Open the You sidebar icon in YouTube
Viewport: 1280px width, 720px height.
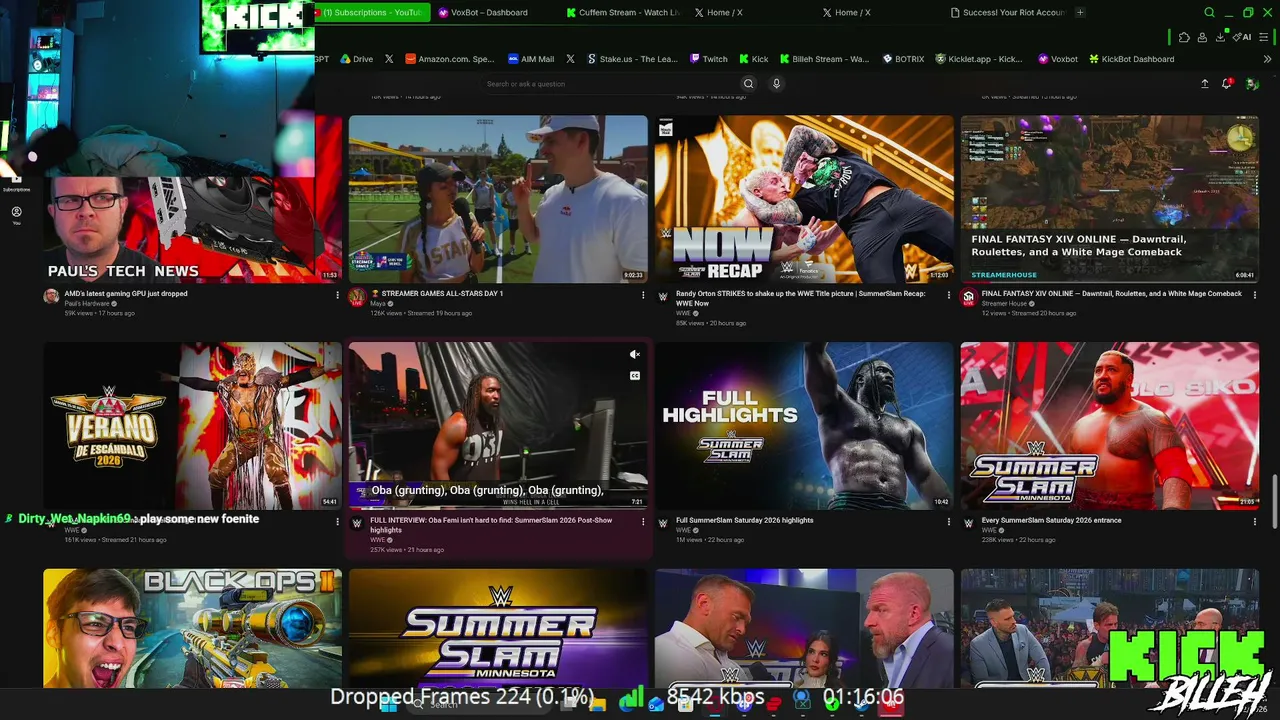pos(16,215)
